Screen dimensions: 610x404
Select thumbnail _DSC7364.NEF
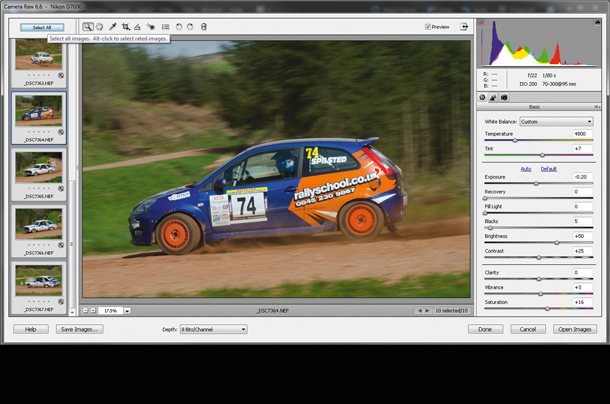[39, 111]
